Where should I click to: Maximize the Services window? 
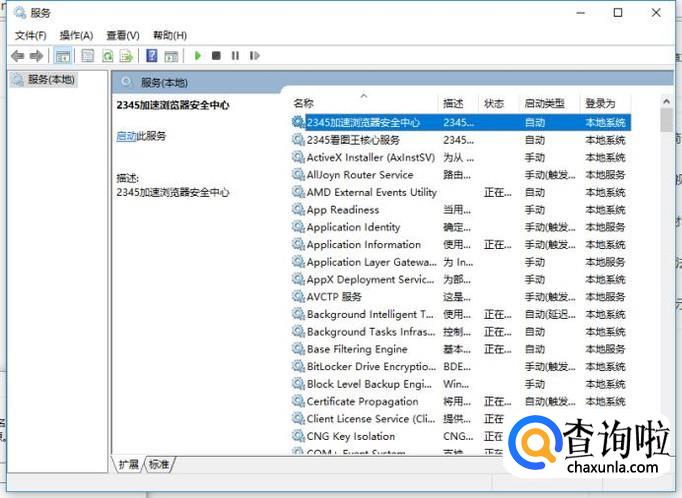tap(618, 13)
